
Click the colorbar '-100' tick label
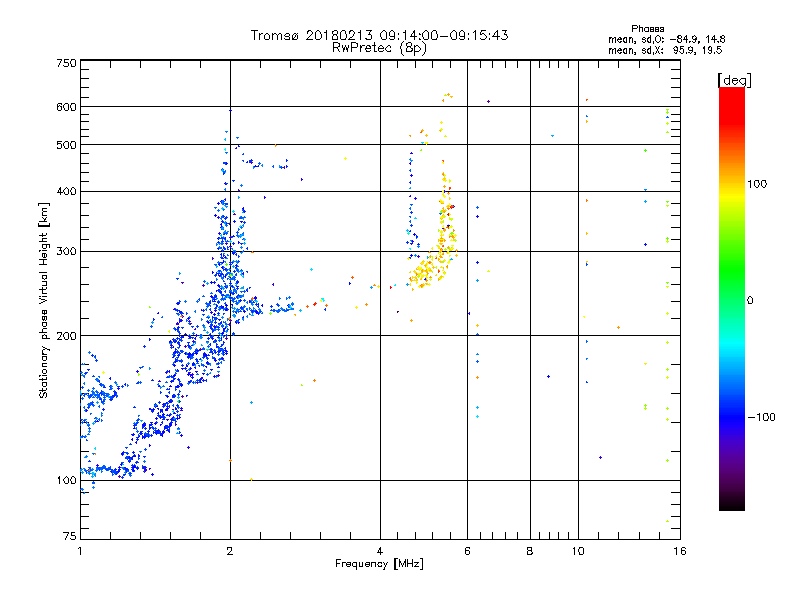(x=762, y=417)
